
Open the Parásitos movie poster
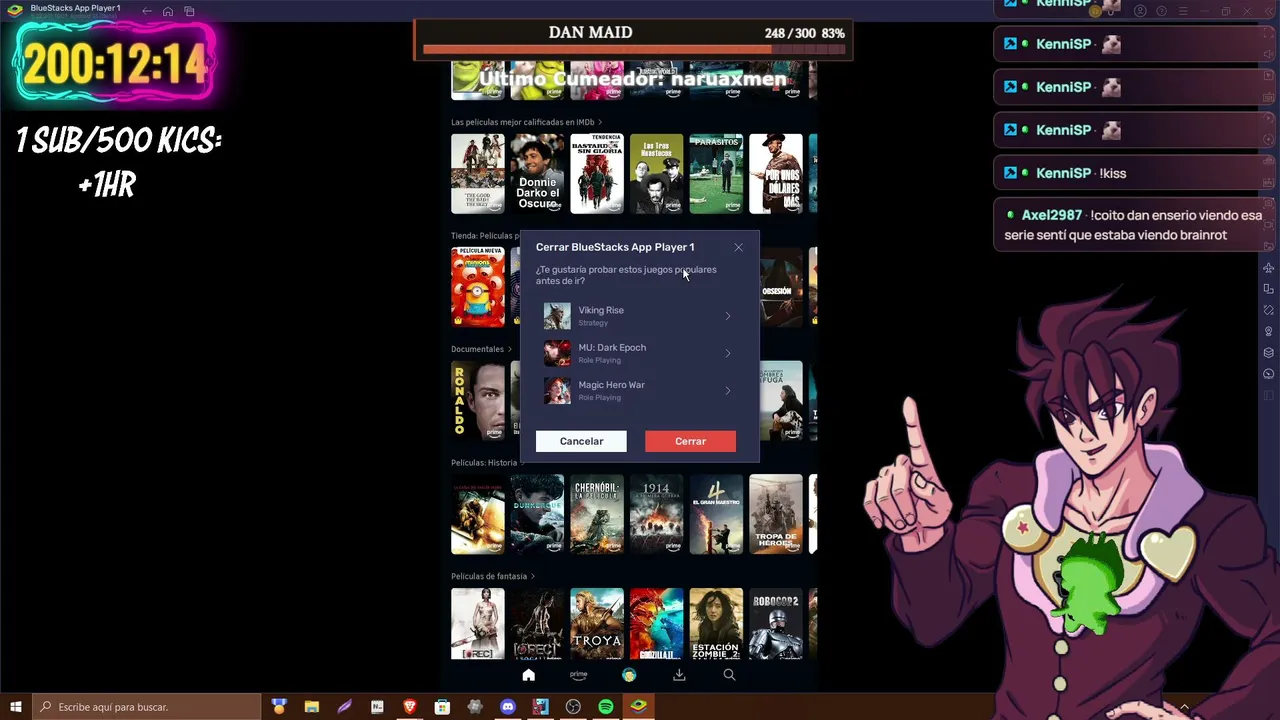[x=716, y=174]
